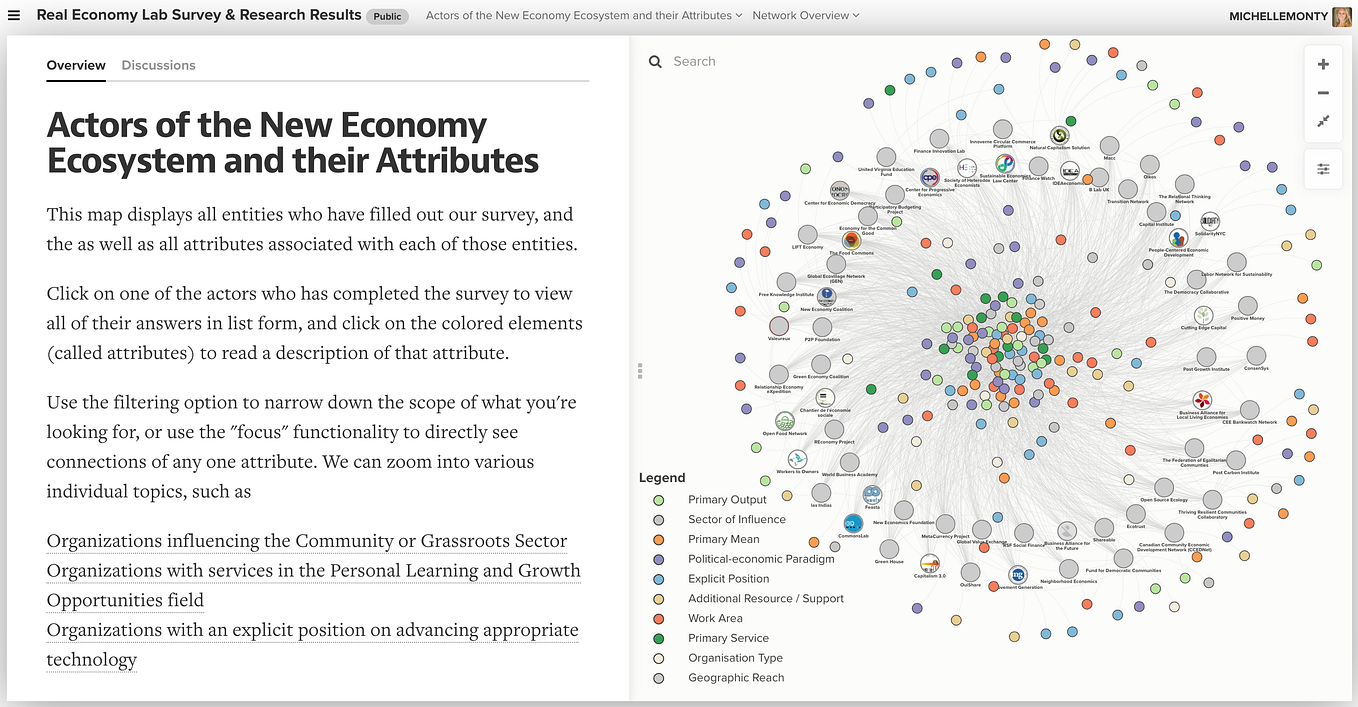
Task: Click the MICHELLEMONTY profile avatar
Action: click(1341, 16)
